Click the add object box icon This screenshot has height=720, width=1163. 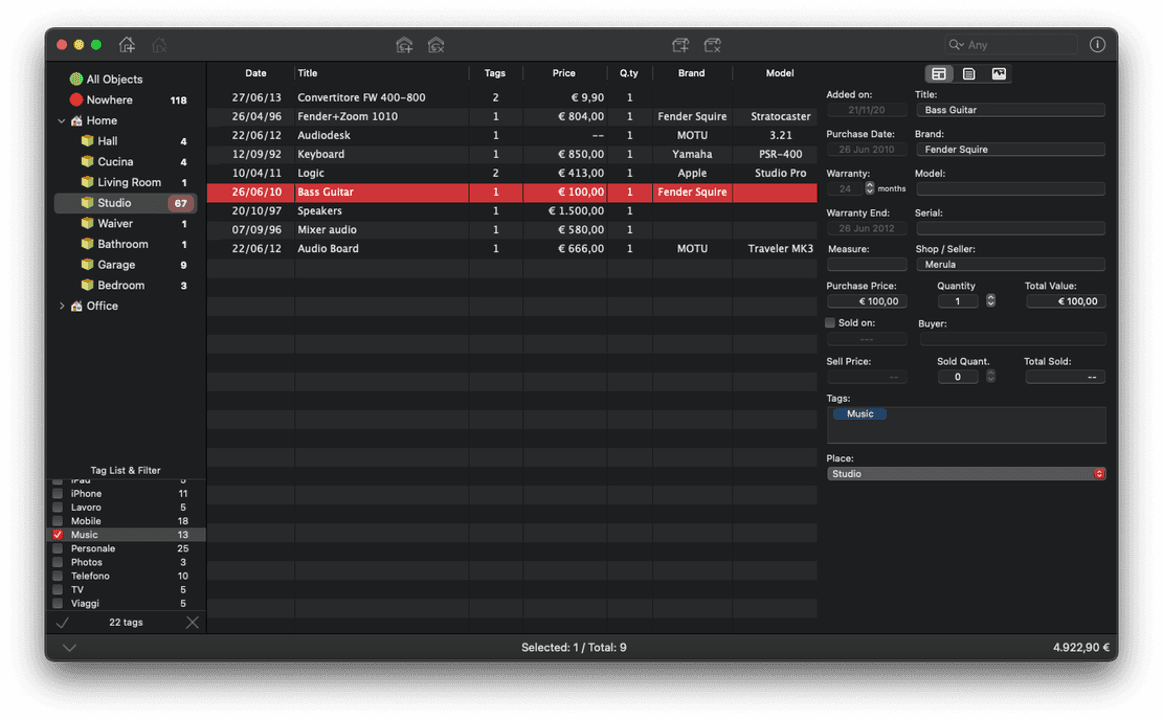681,45
